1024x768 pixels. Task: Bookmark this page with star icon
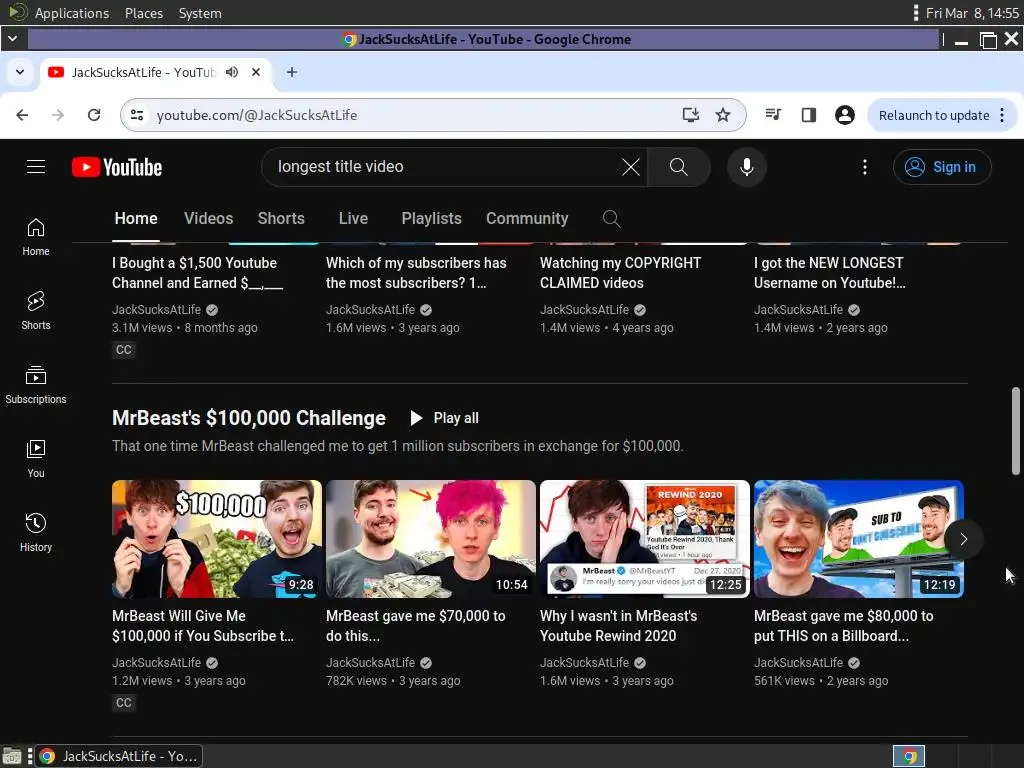[722, 116]
